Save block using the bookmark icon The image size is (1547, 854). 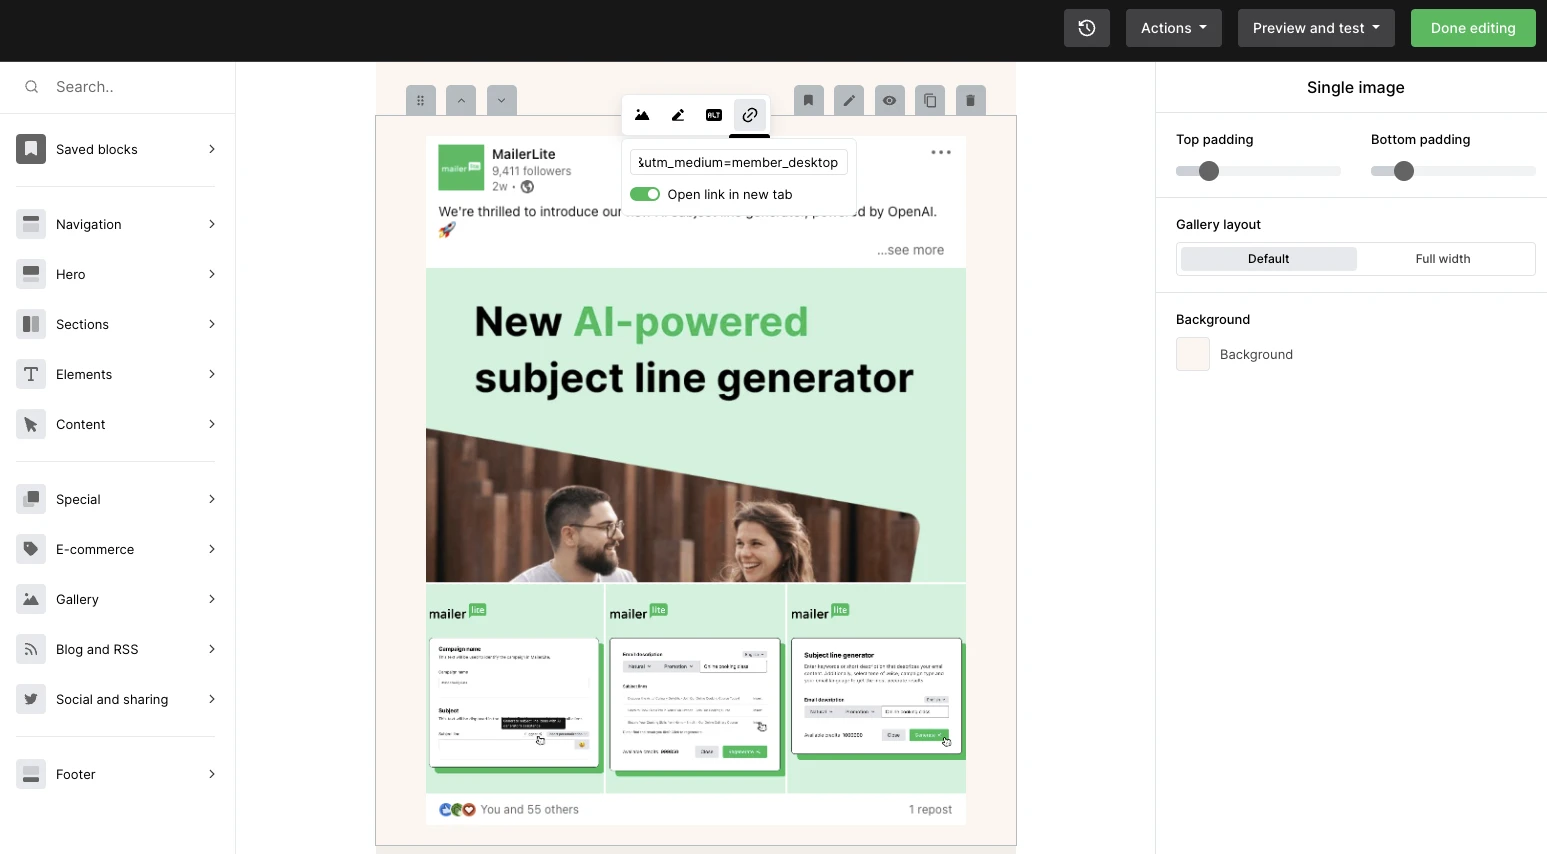tap(809, 100)
